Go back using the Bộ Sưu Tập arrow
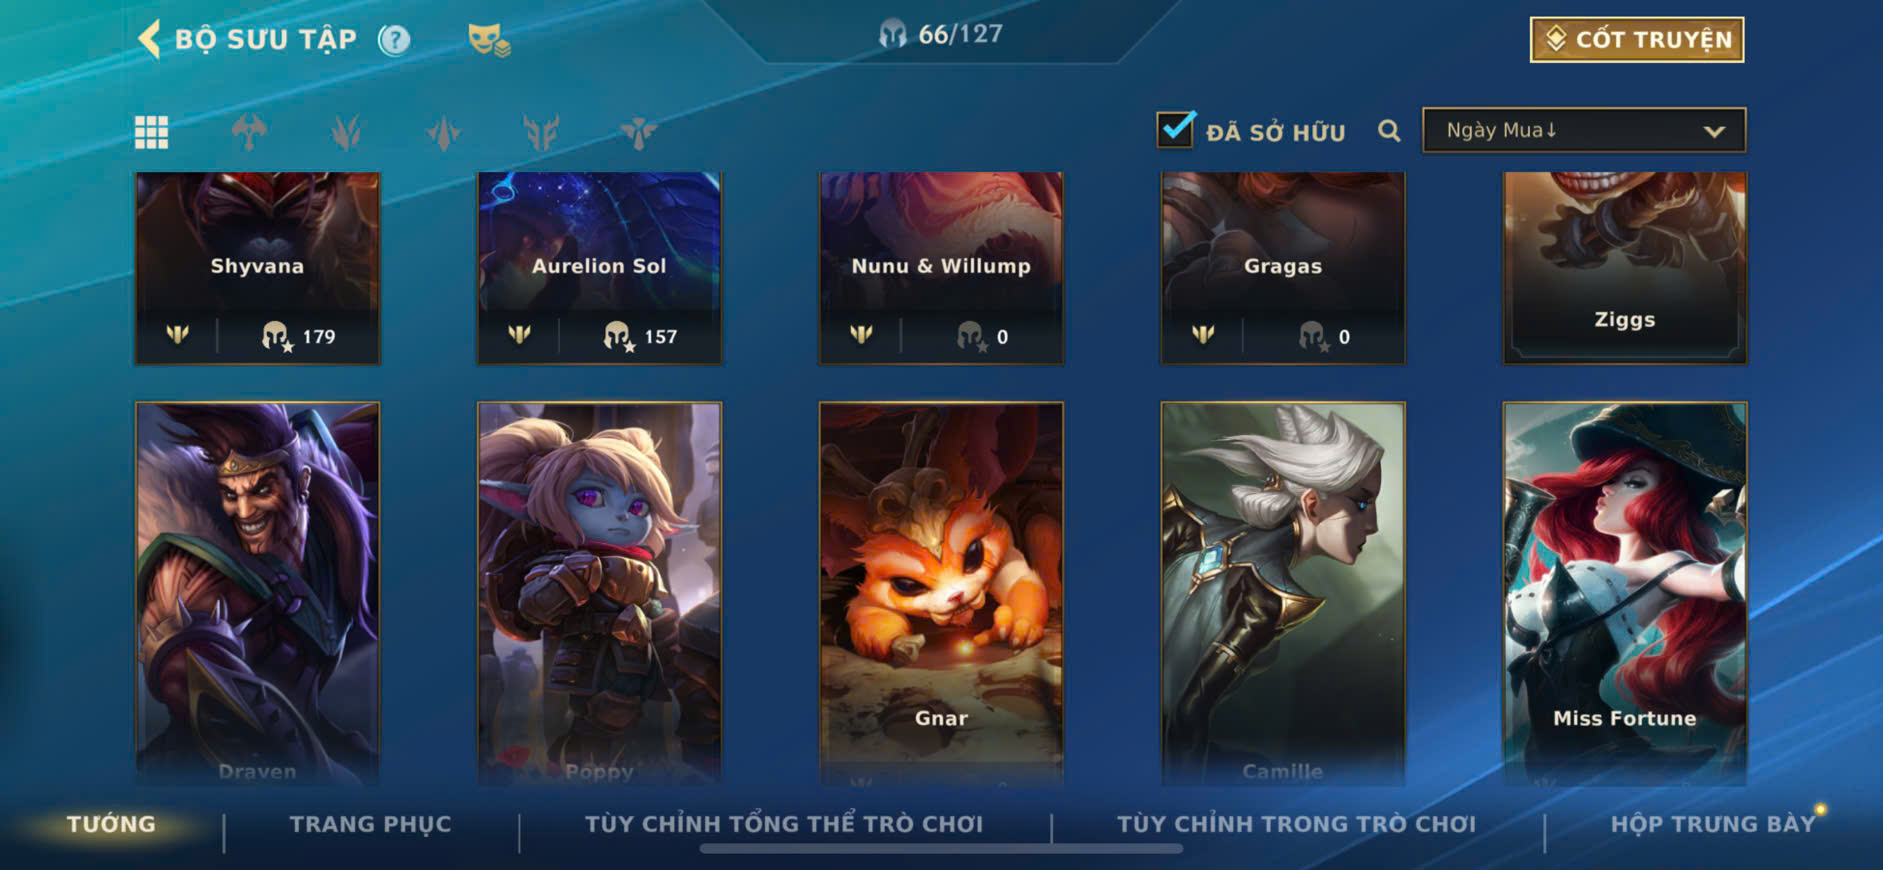The height and width of the screenshot is (870, 1883). point(149,40)
